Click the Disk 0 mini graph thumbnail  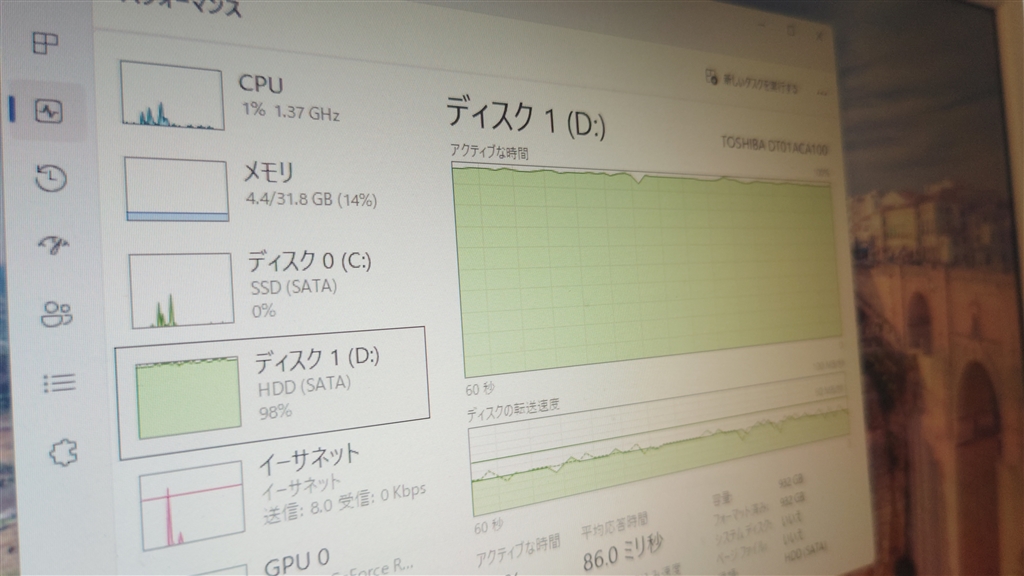point(182,290)
